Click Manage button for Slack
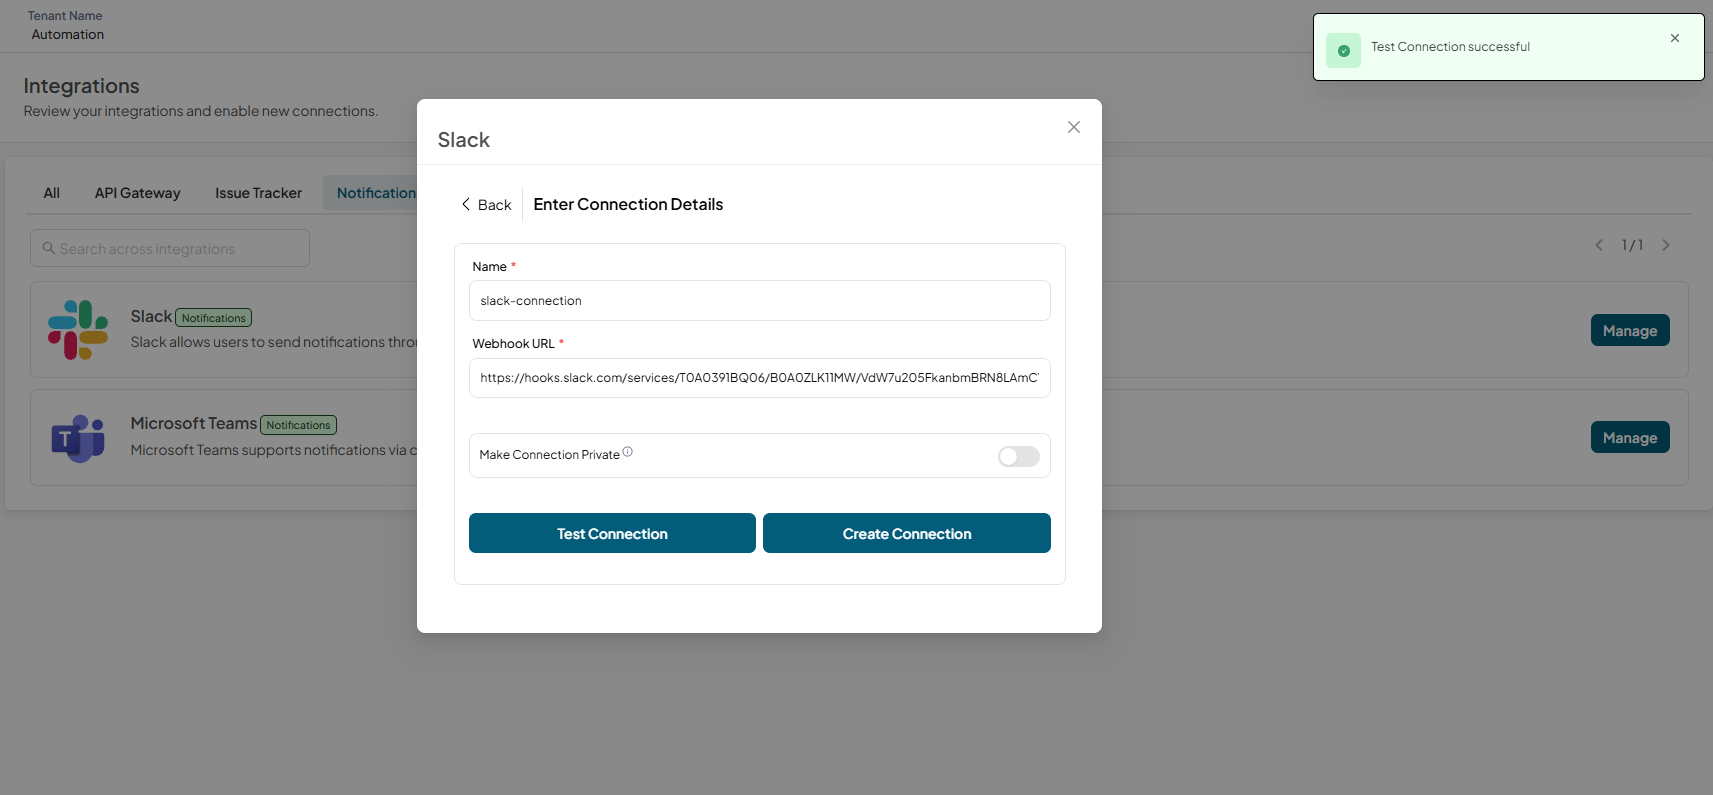The image size is (1713, 795). 1630,330
